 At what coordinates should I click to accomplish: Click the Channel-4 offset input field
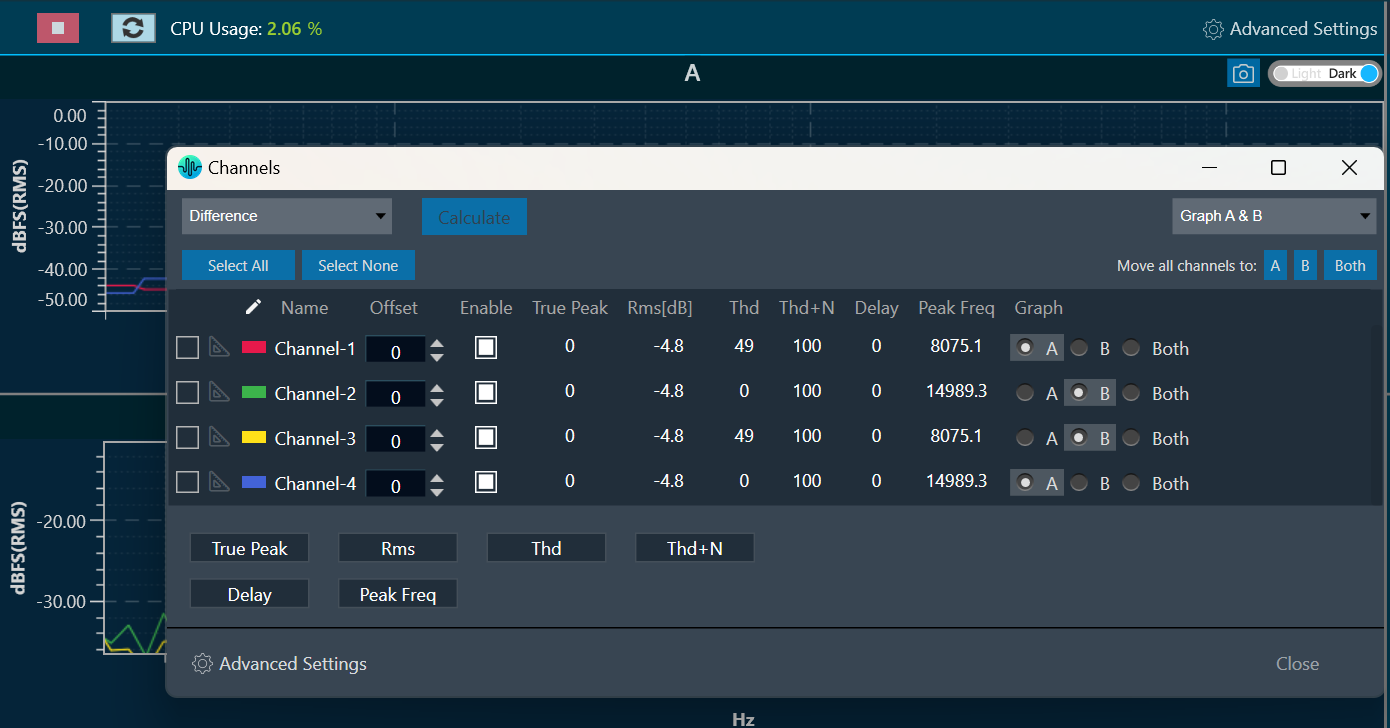[396, 485]
